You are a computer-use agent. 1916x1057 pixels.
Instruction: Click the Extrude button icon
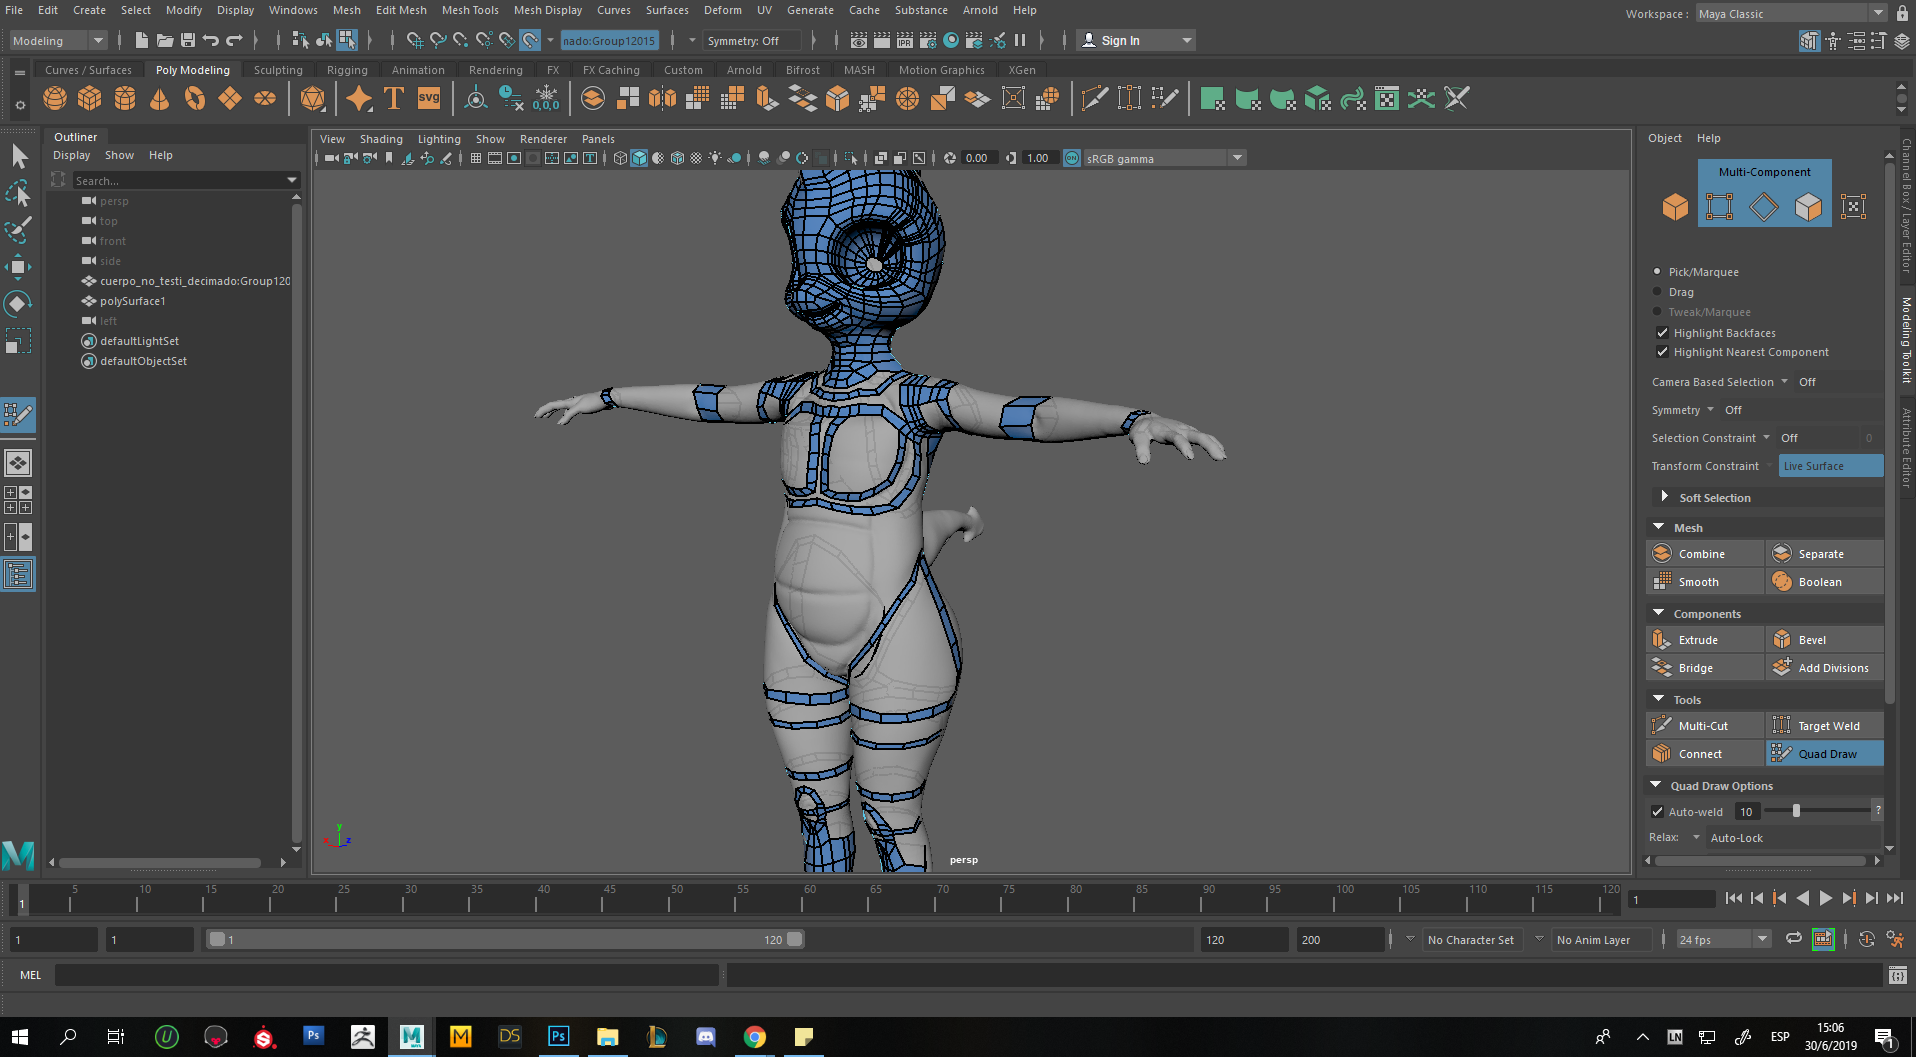click(x=1662, y=640)
